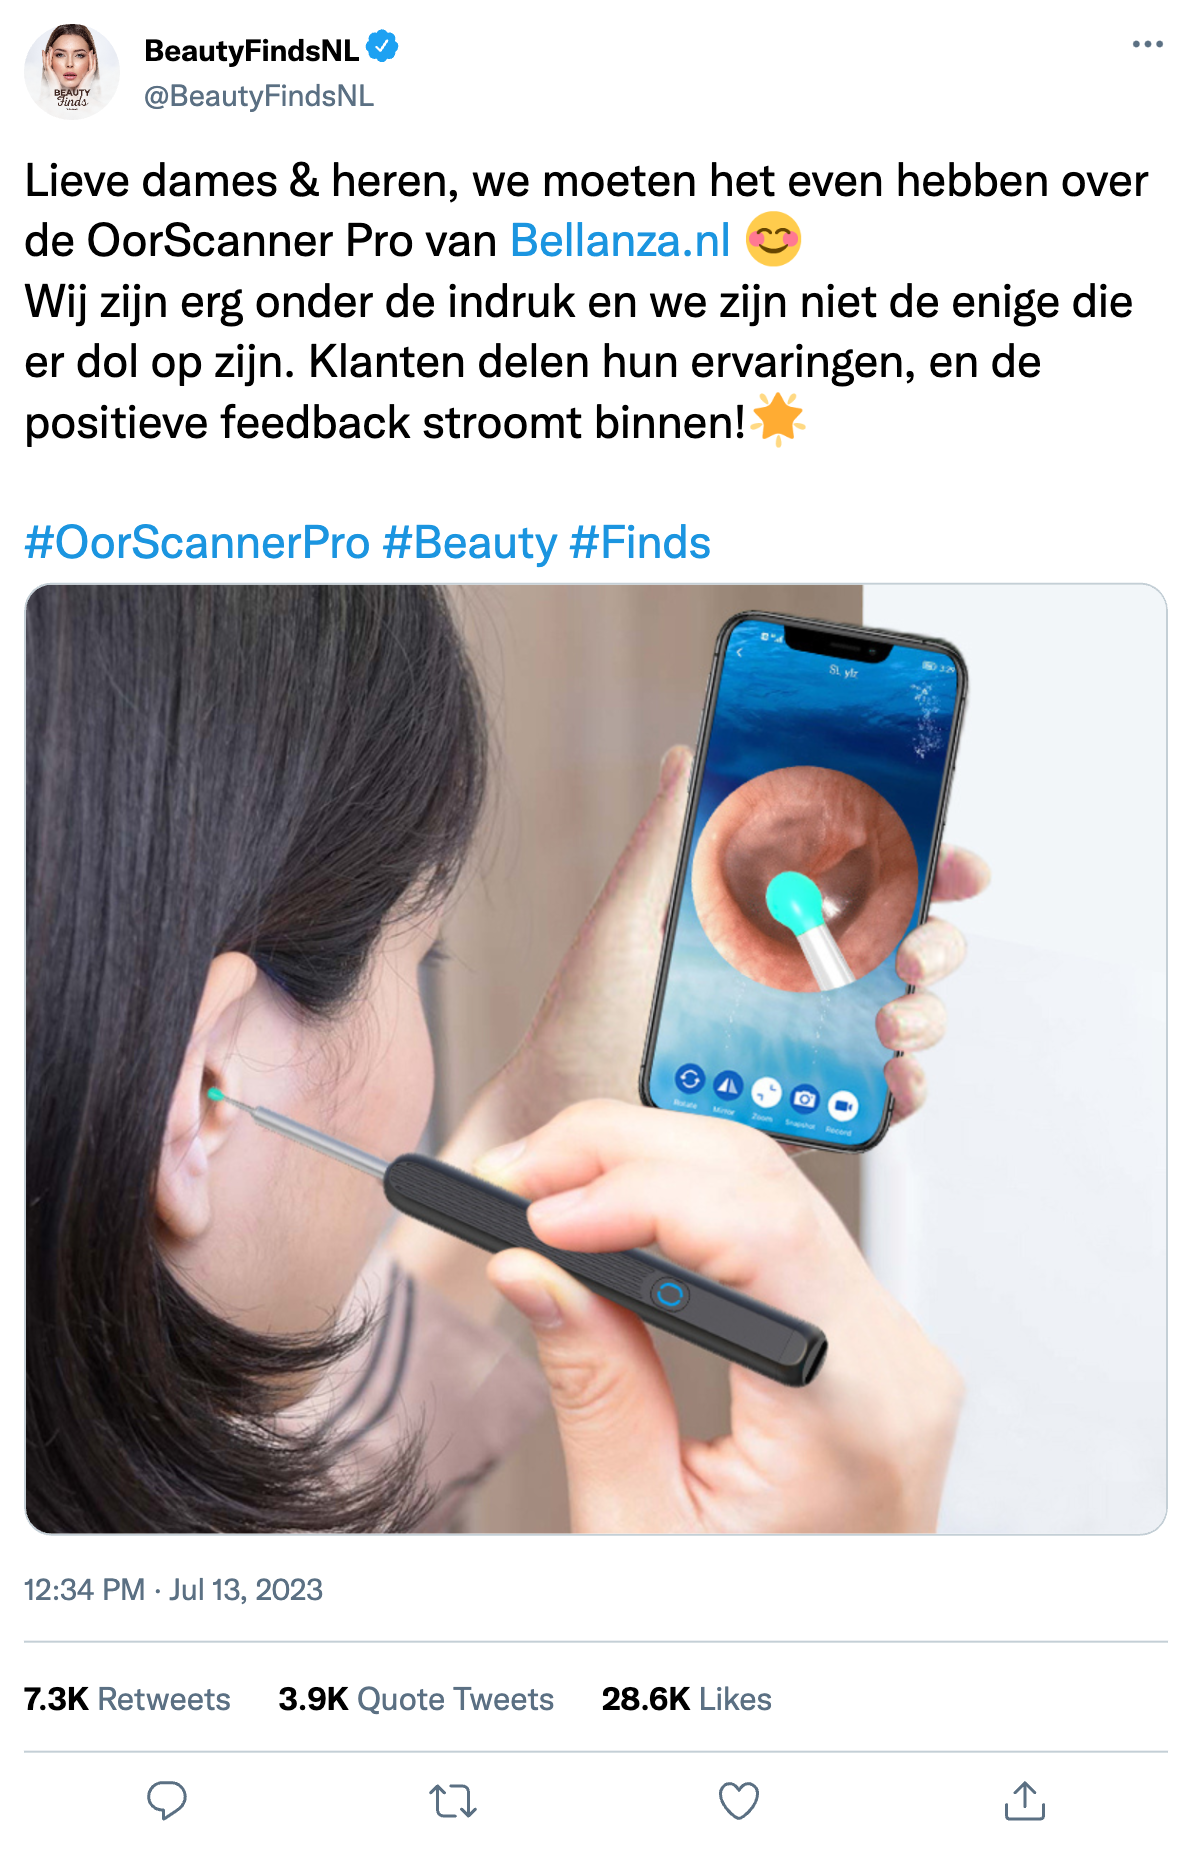Click the BeautyFindsNL display name

tap(252, 50)
